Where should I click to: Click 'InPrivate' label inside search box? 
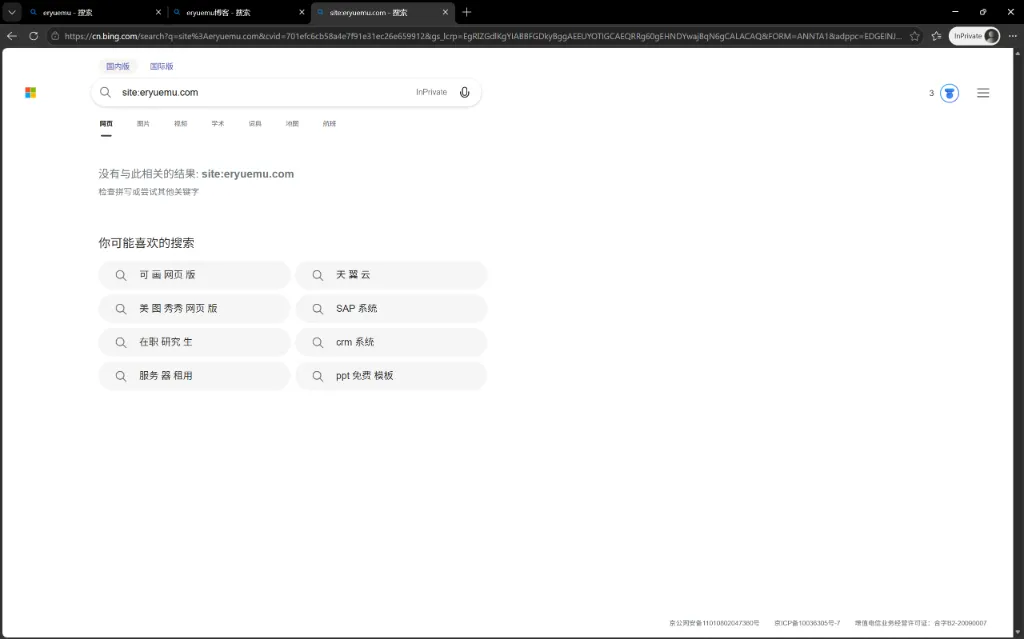click(x=432, y=92)
